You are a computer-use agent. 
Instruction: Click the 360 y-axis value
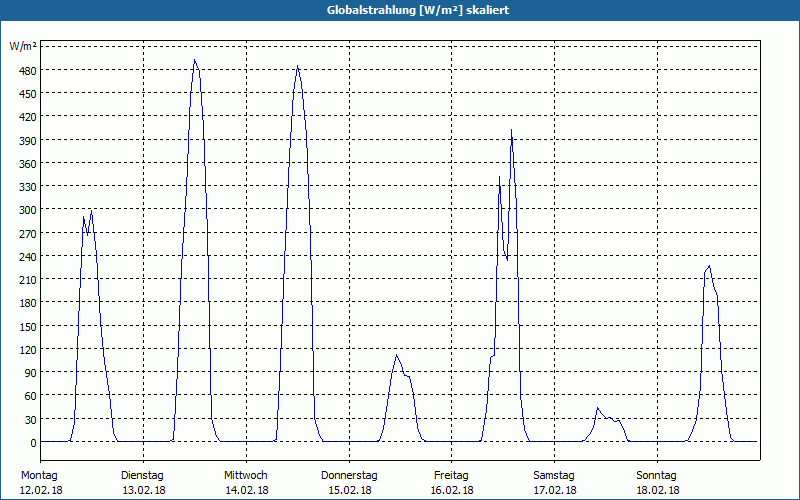pos(27,164)
